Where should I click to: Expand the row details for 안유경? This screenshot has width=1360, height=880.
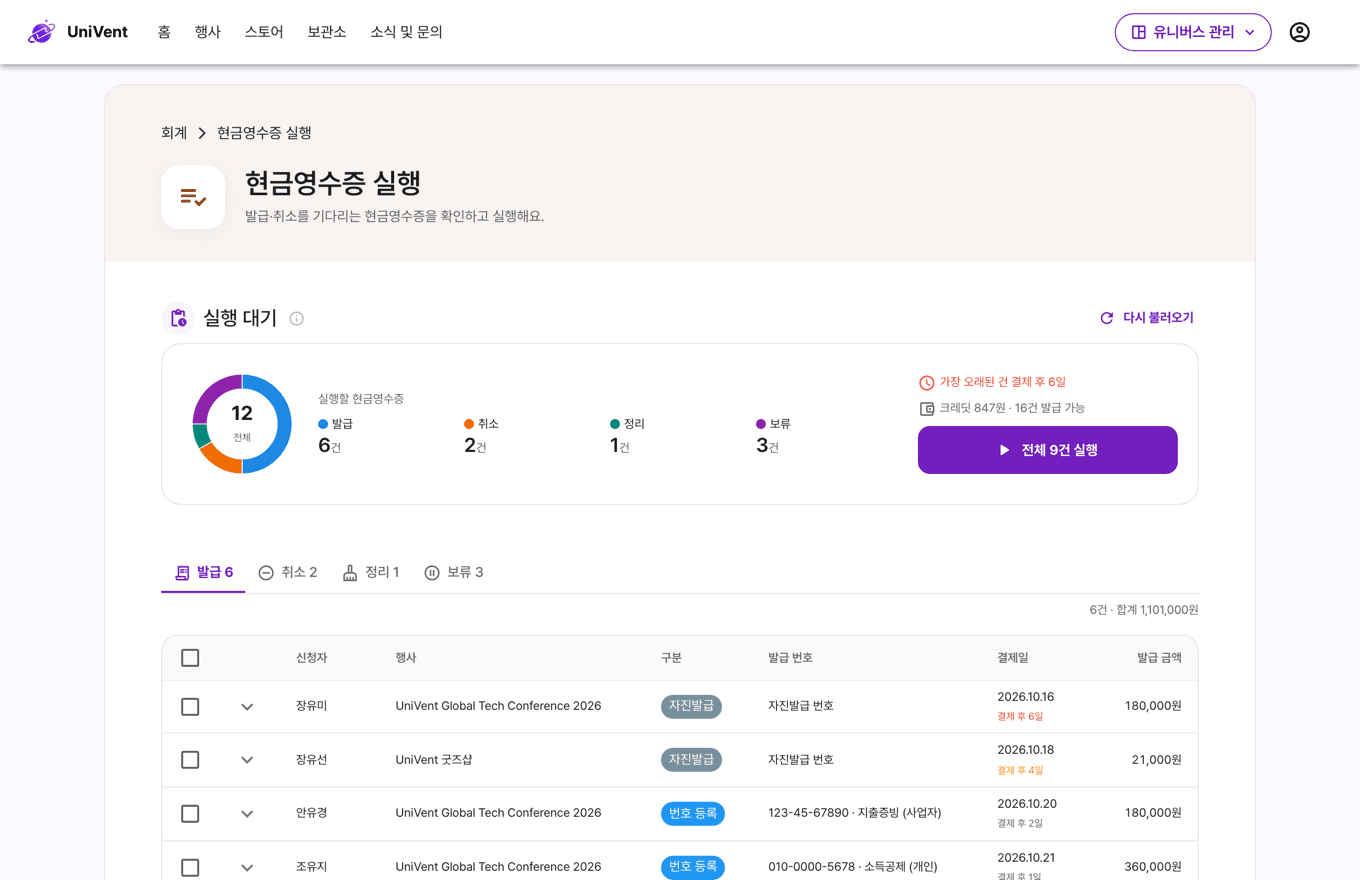(247, 814)
